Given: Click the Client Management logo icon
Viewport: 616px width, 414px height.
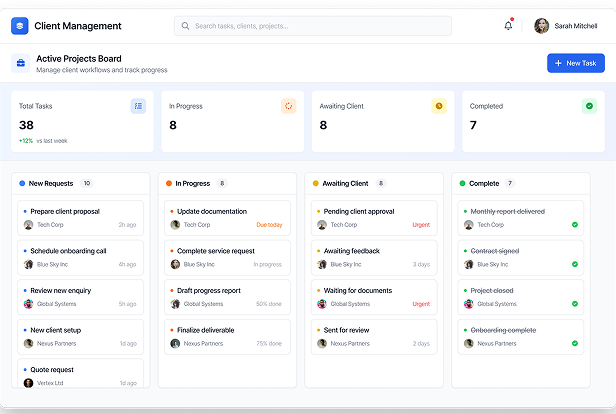Looking at the screenshot, I should pos(20,26).
